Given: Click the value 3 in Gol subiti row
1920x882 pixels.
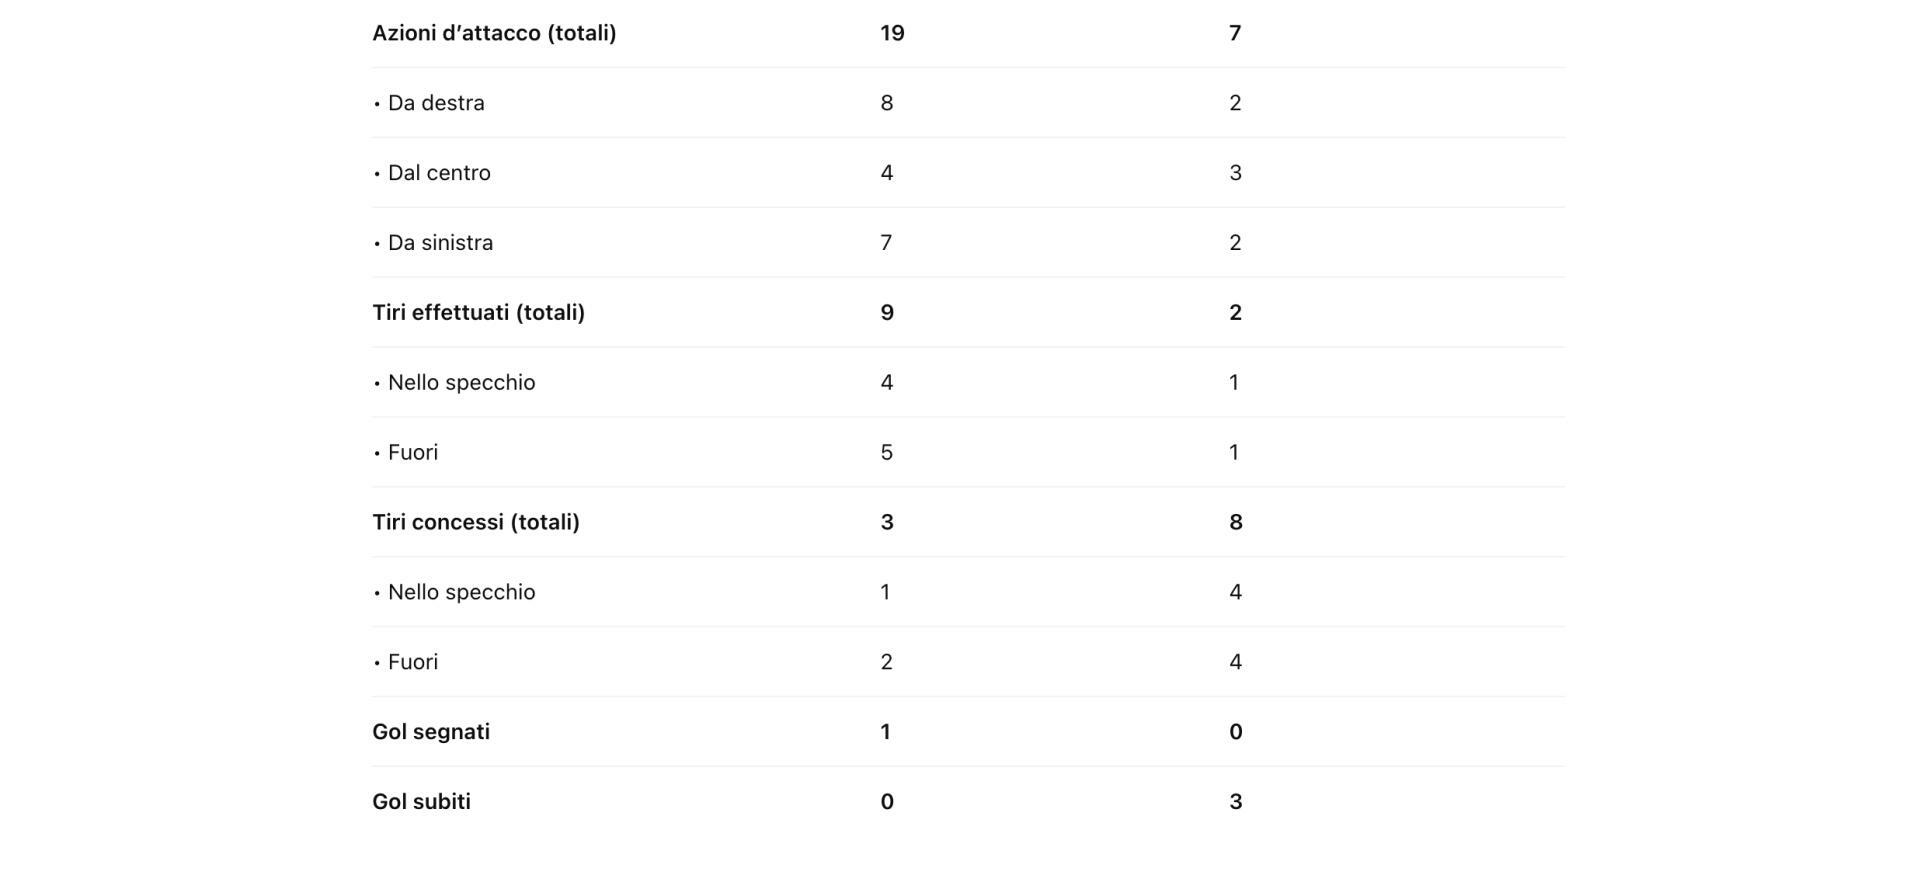Looking at the screenshot, I should coord(1235,802).
